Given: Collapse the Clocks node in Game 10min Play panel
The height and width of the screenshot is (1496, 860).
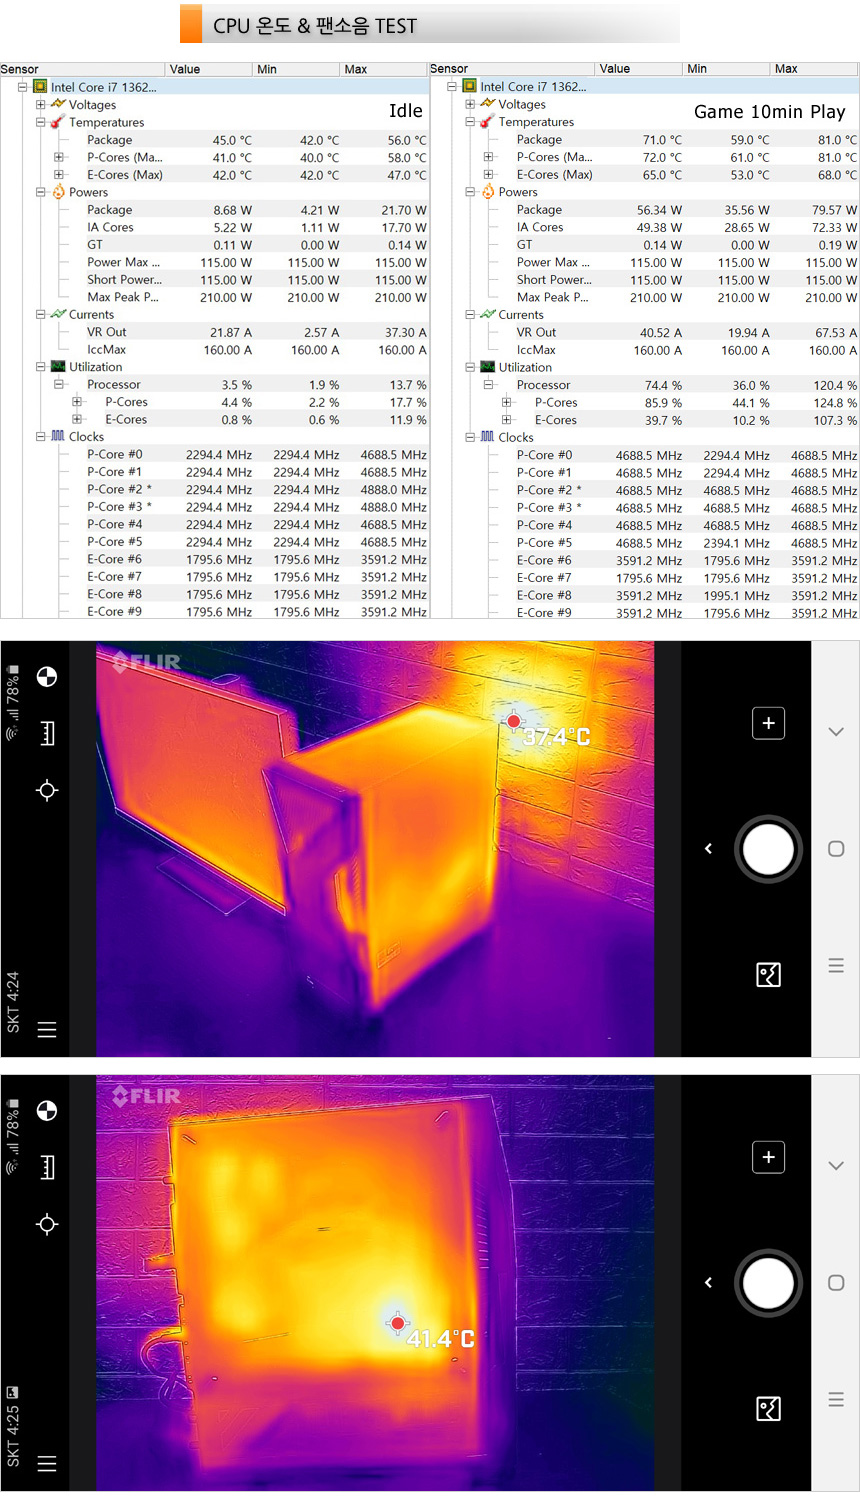Looking at the screenshot, I should click(x=470, y=437).
